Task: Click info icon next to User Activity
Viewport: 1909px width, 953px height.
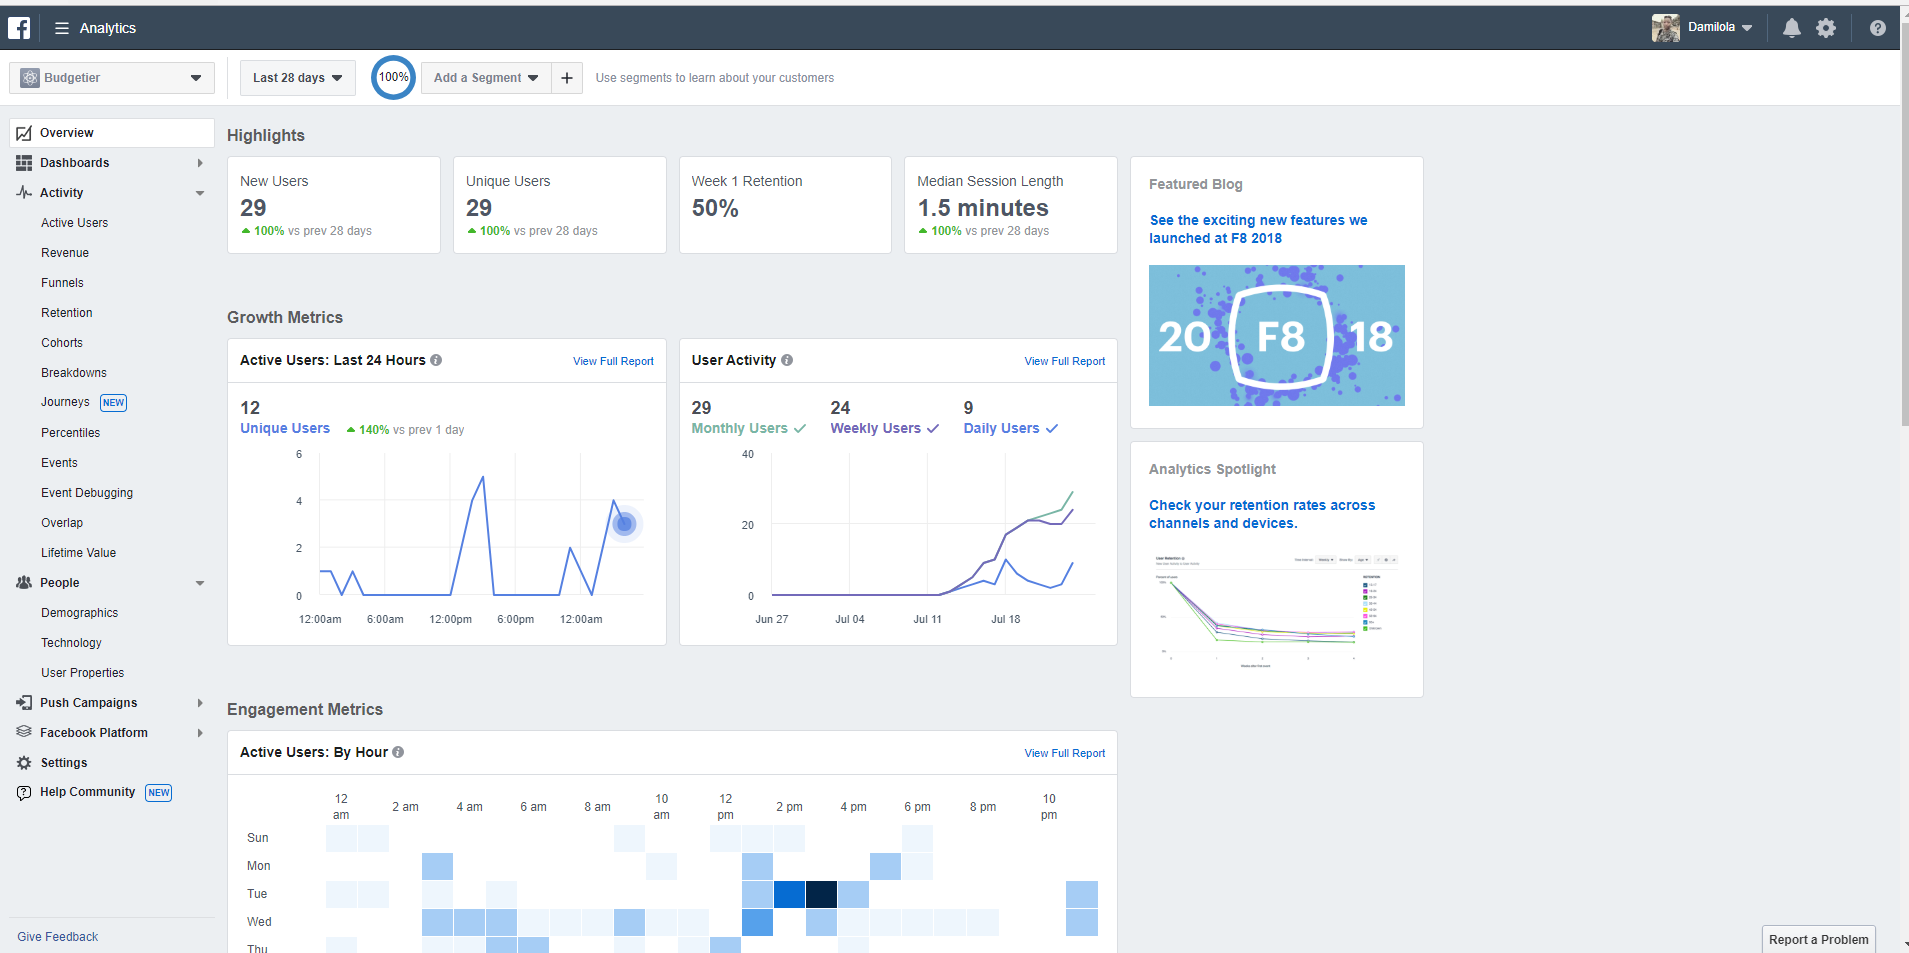Action: coord(787,360)
